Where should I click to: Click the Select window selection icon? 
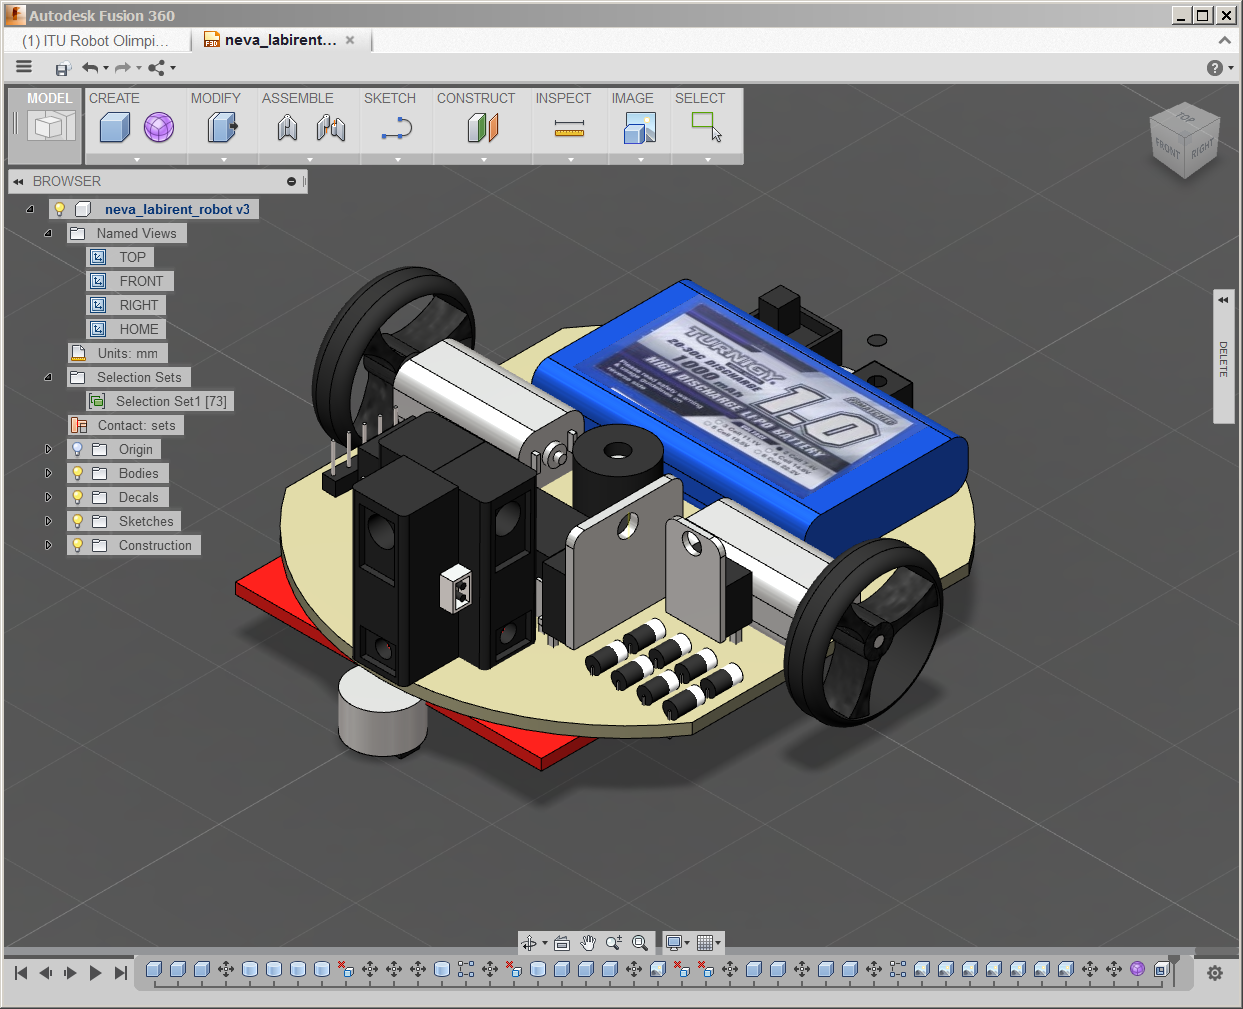click(x=707, y=127)
